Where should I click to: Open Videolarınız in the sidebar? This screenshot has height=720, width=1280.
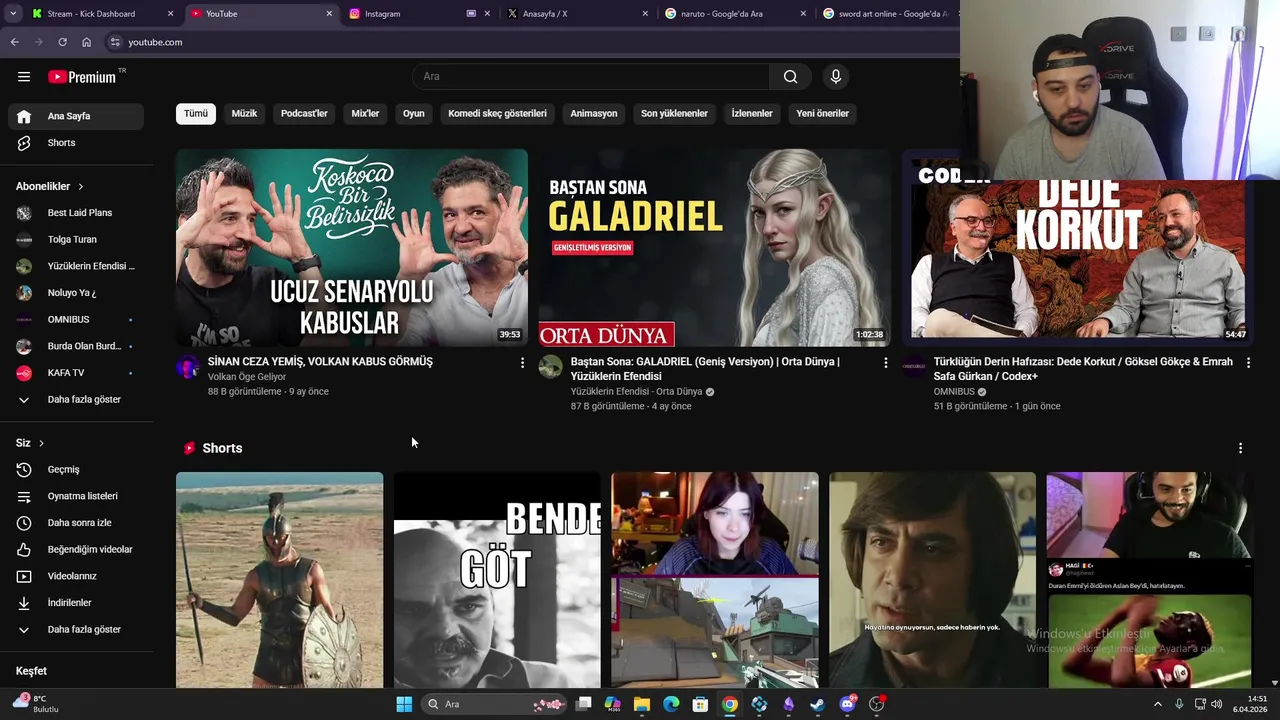(76, 576)
